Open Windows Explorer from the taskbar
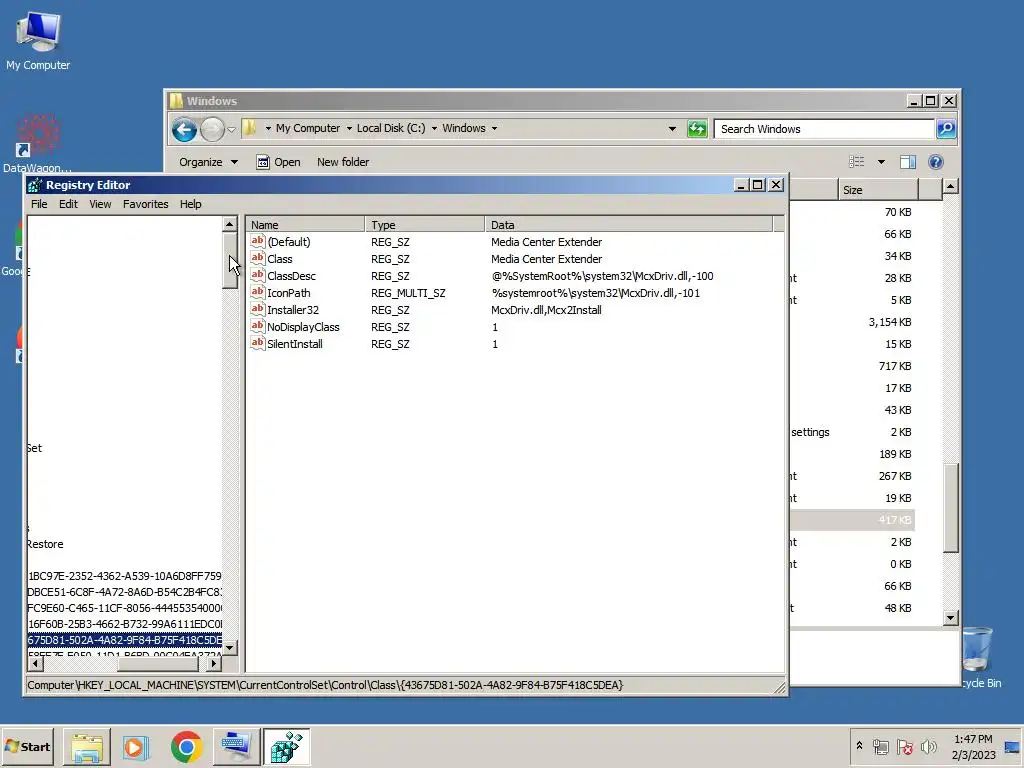This screenshot has height=768, width=1024. [x=86, y=747]
